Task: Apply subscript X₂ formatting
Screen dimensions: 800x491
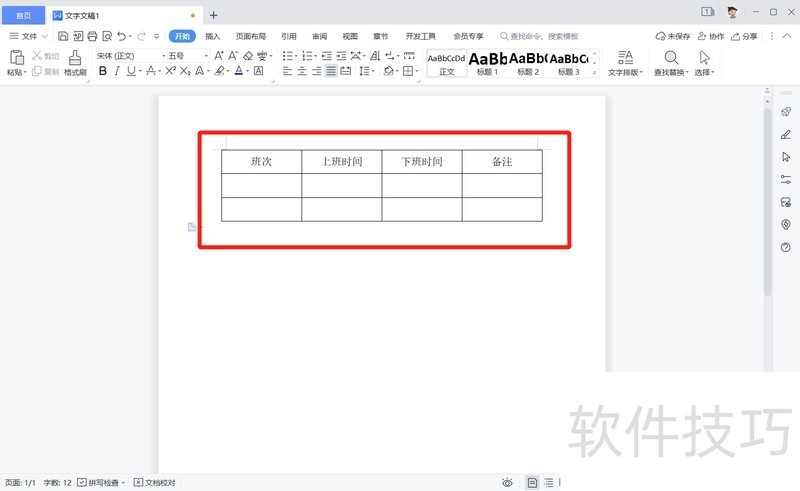Action: point(185,71)
